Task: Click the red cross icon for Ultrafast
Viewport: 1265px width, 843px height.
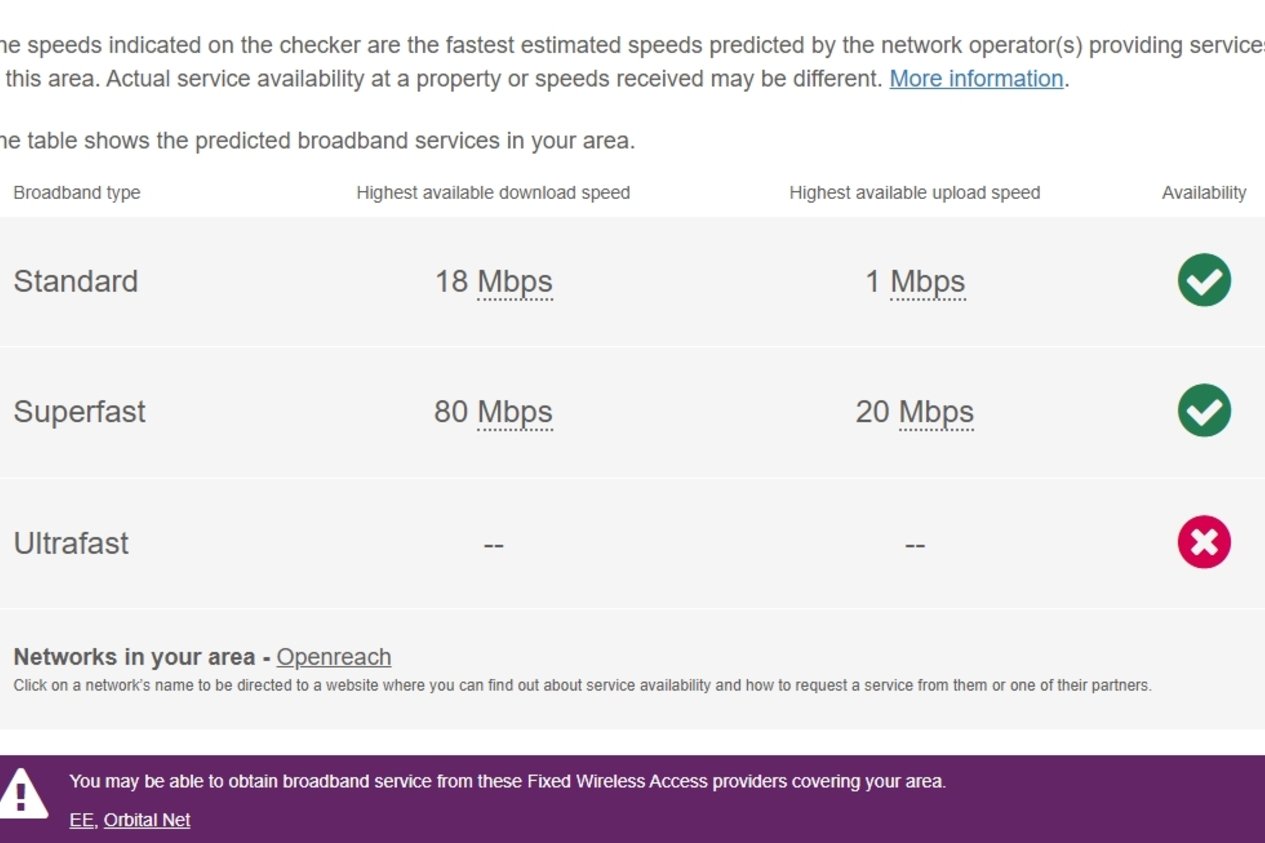Action: pyautogui.click(x=1204, y=542)
